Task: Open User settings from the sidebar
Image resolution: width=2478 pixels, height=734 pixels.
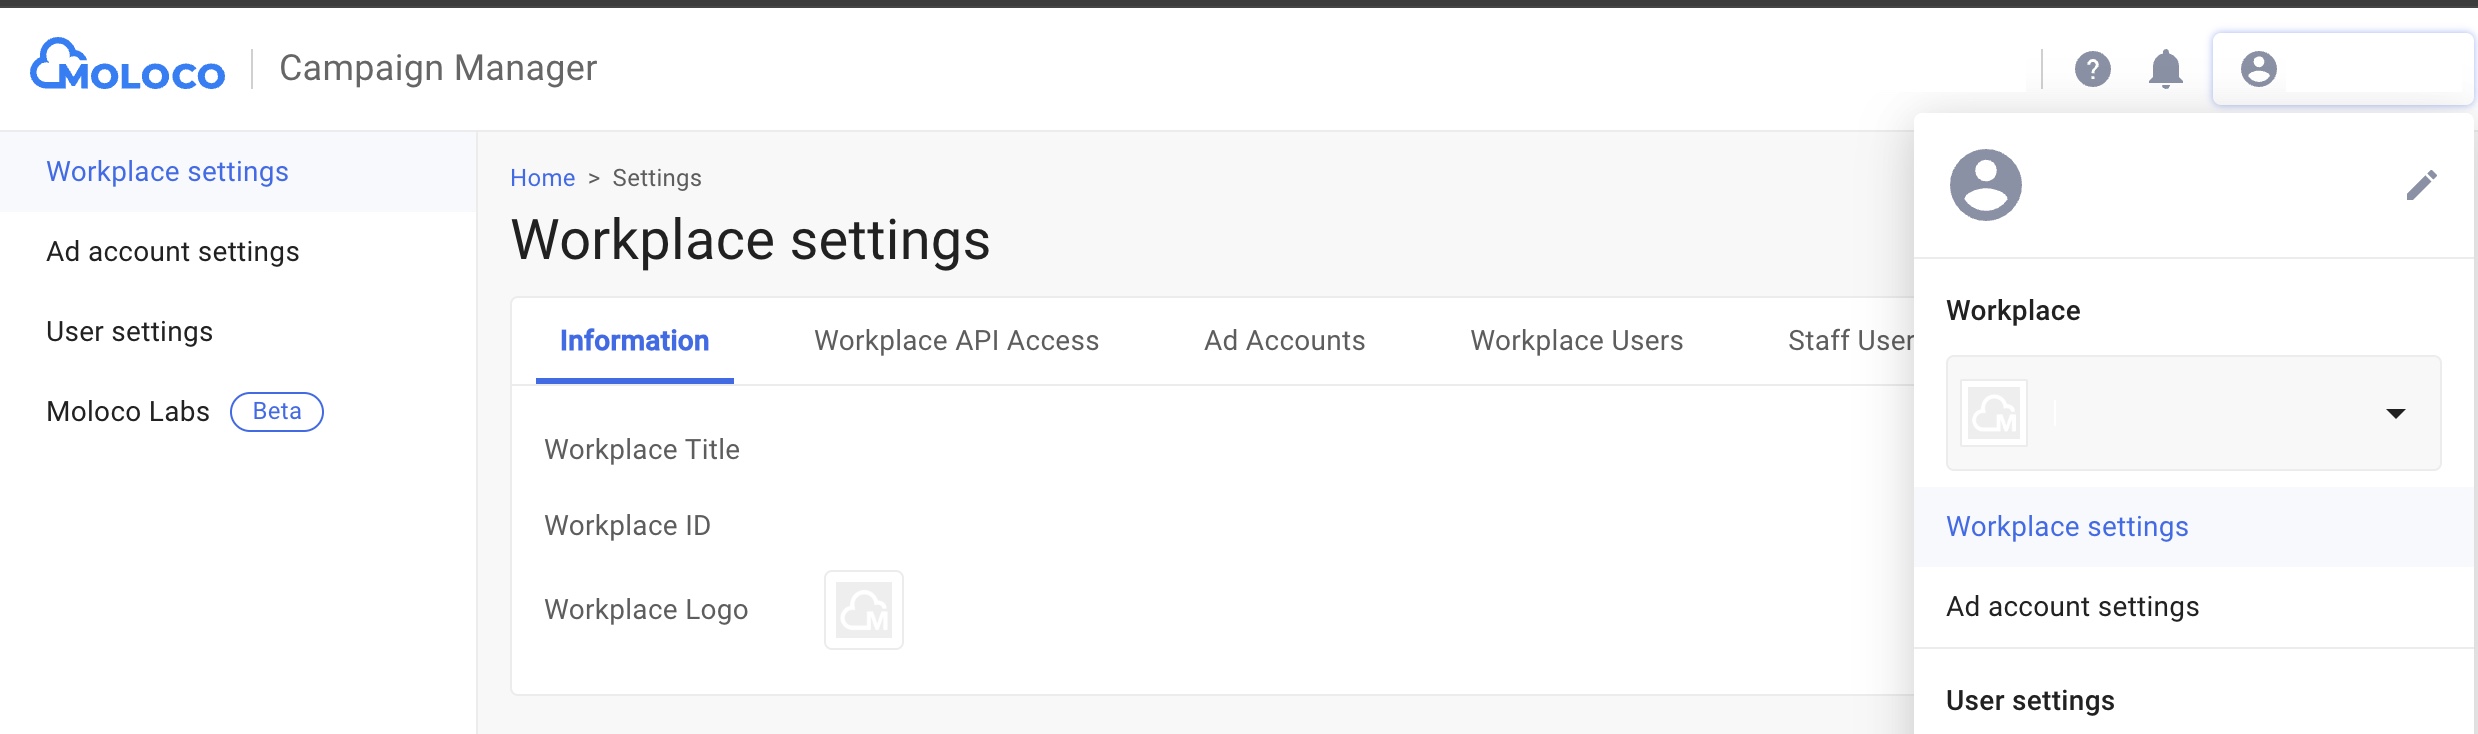Action: point(130,331)
